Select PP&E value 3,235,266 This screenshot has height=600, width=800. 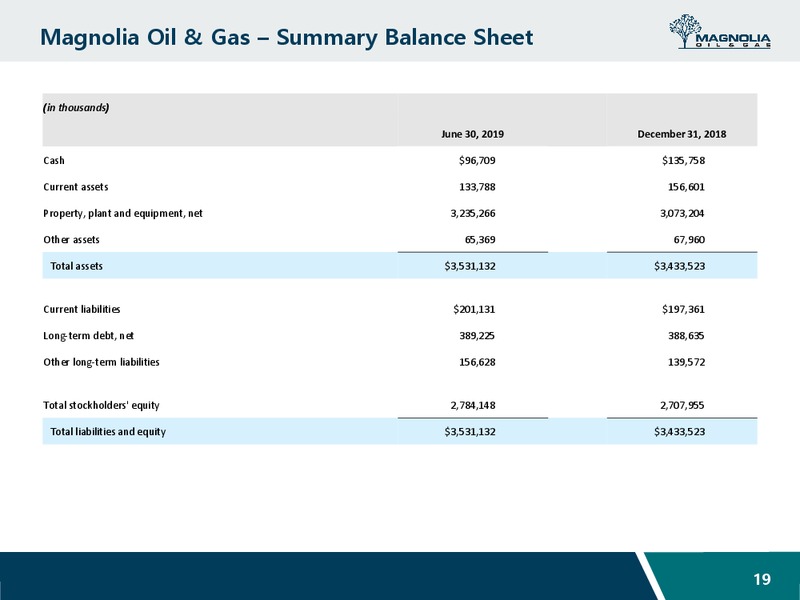coord(473,214)
